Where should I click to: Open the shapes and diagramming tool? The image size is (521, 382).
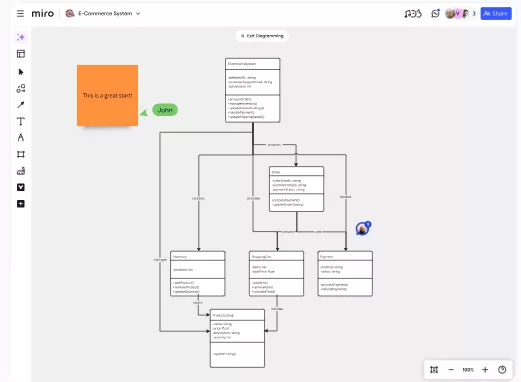pyautogui.click(x=21, y=88)
